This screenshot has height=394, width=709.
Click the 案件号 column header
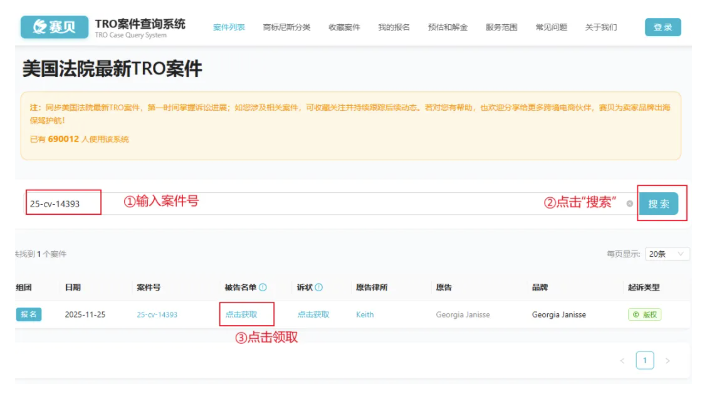point(148,287)
